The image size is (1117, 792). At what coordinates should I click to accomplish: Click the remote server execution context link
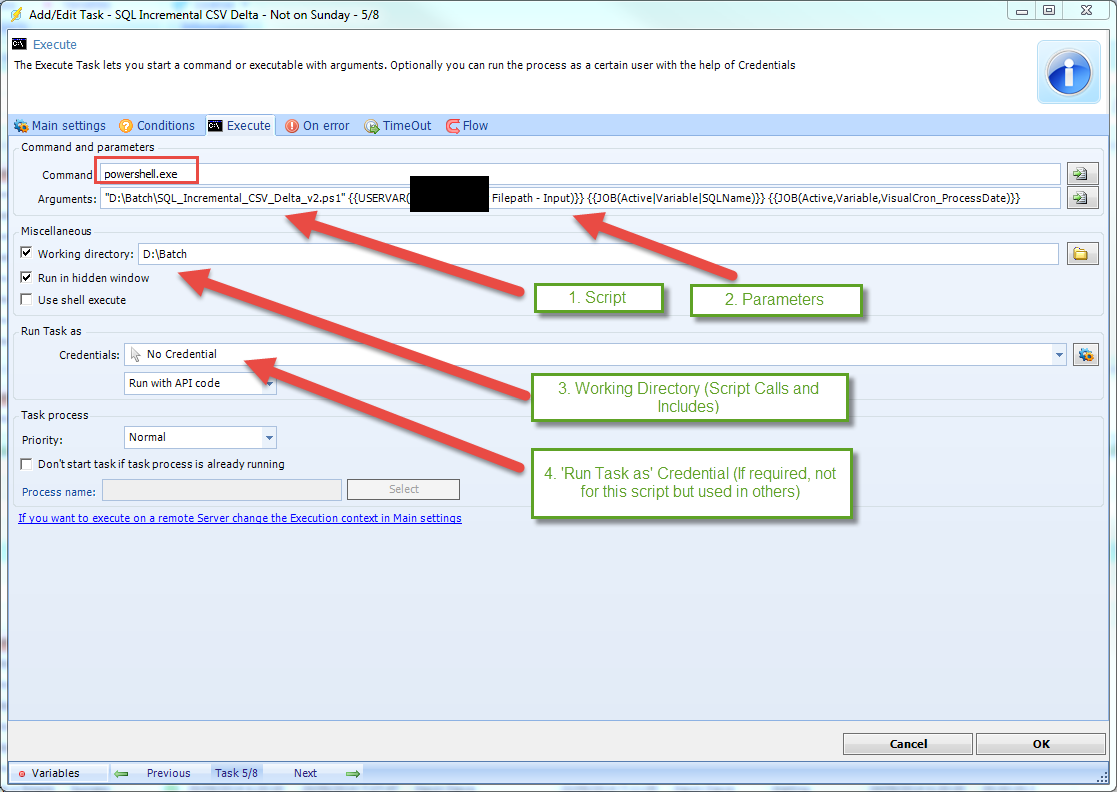coord(240,518)
